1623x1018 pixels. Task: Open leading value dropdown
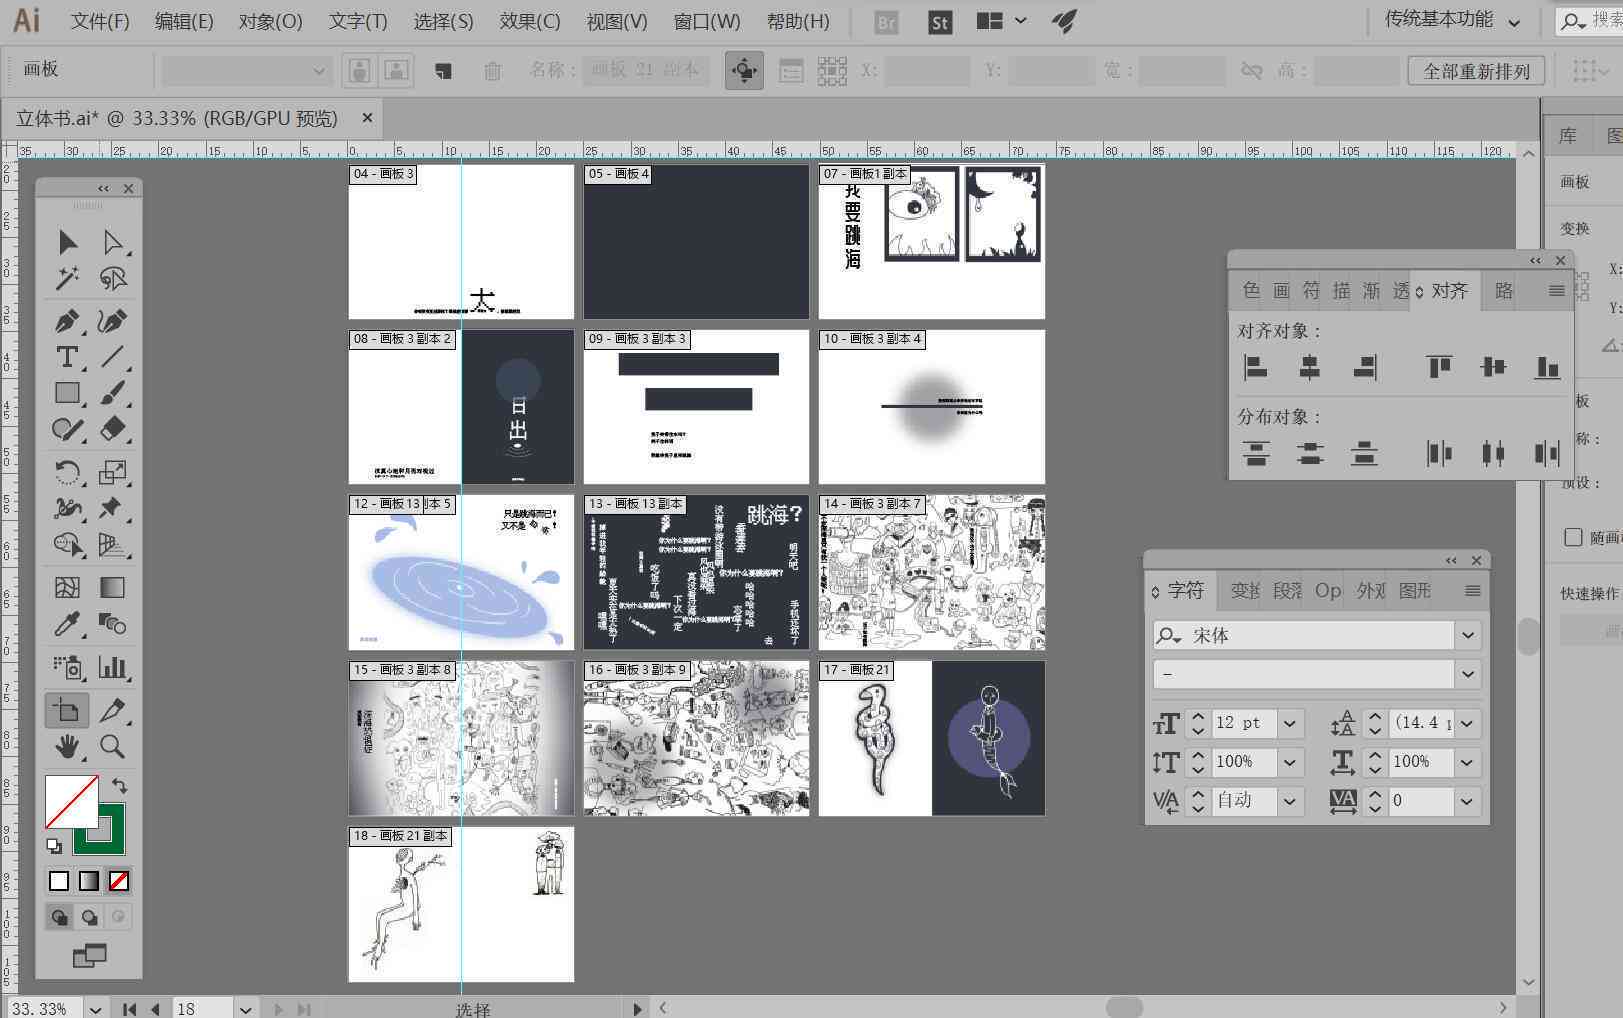pyautogui.click(x=1467, y=723)
